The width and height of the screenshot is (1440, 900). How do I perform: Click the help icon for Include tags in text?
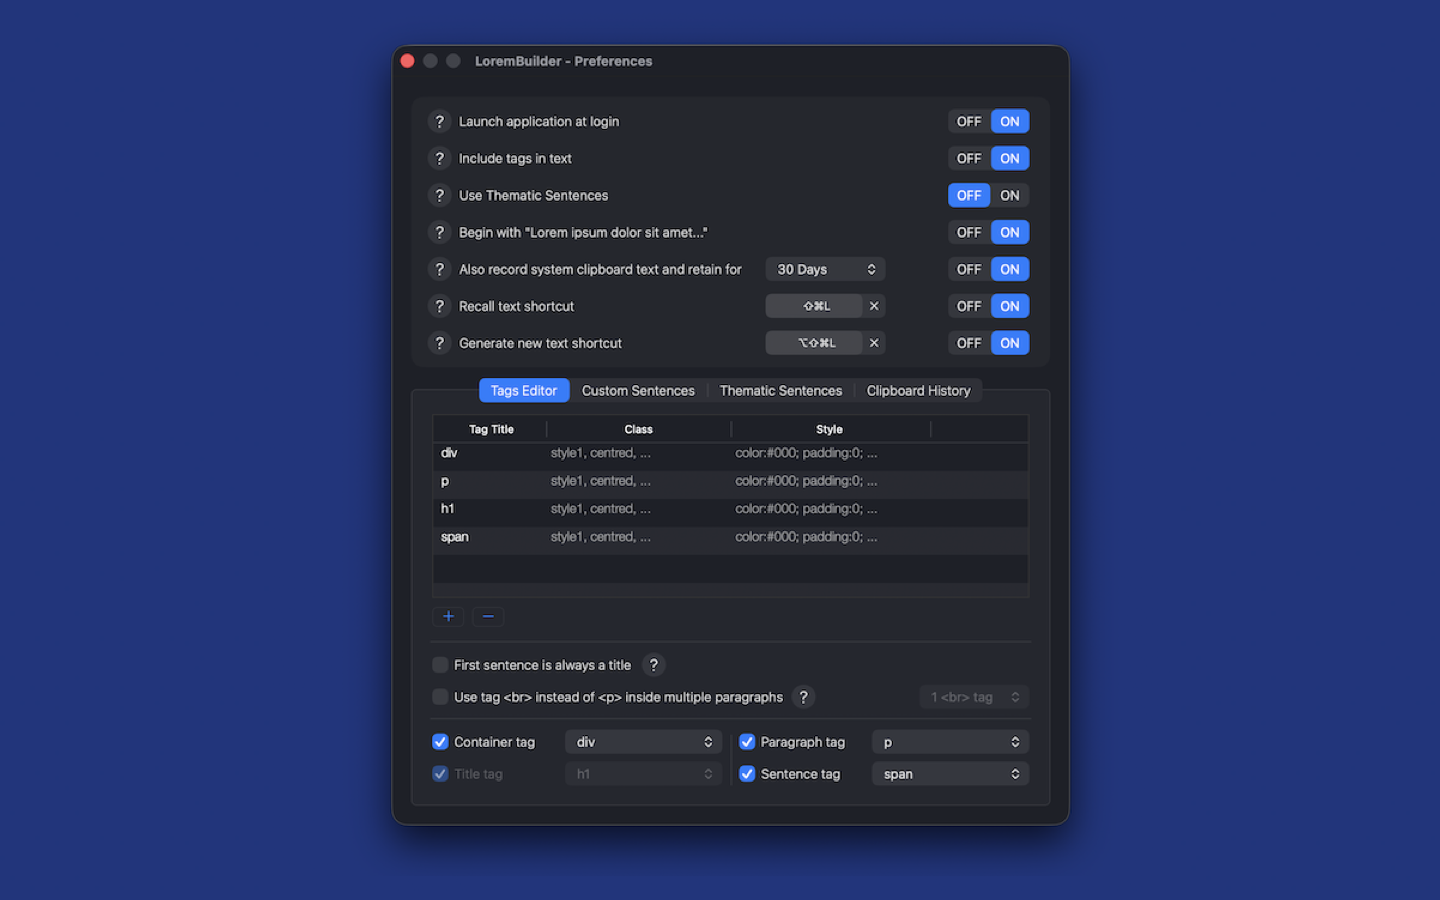click(x=440, y=158)
